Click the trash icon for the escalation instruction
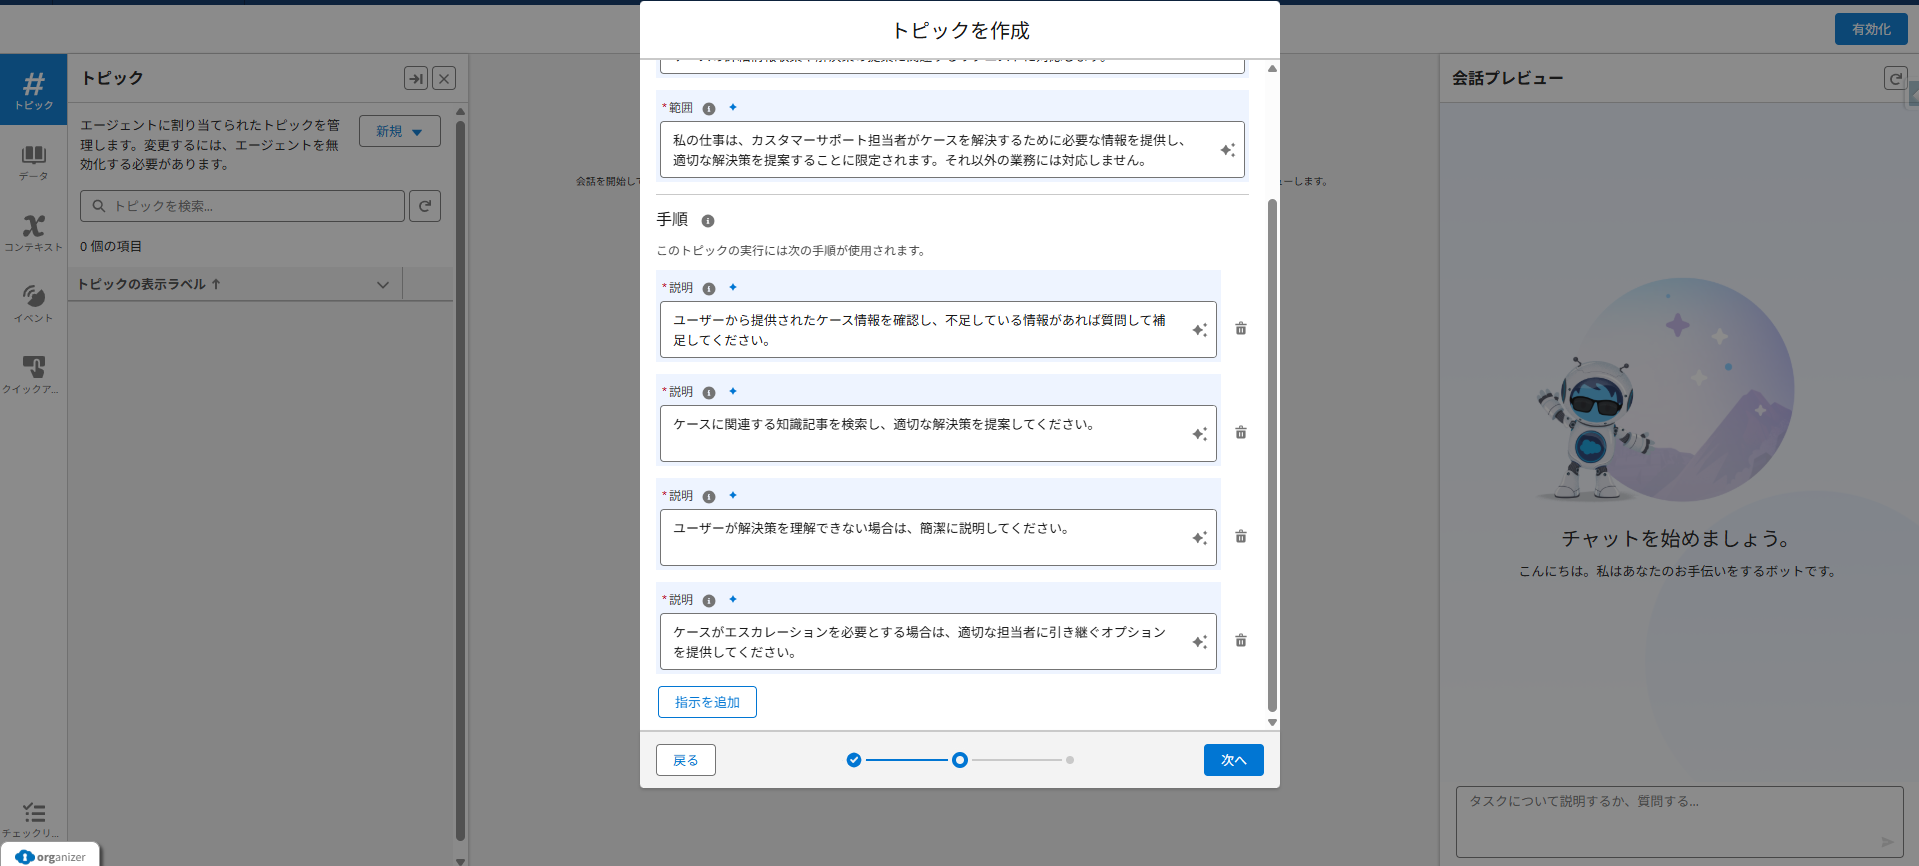Viewport: 1919px width, 866px height. (1240, 641)
